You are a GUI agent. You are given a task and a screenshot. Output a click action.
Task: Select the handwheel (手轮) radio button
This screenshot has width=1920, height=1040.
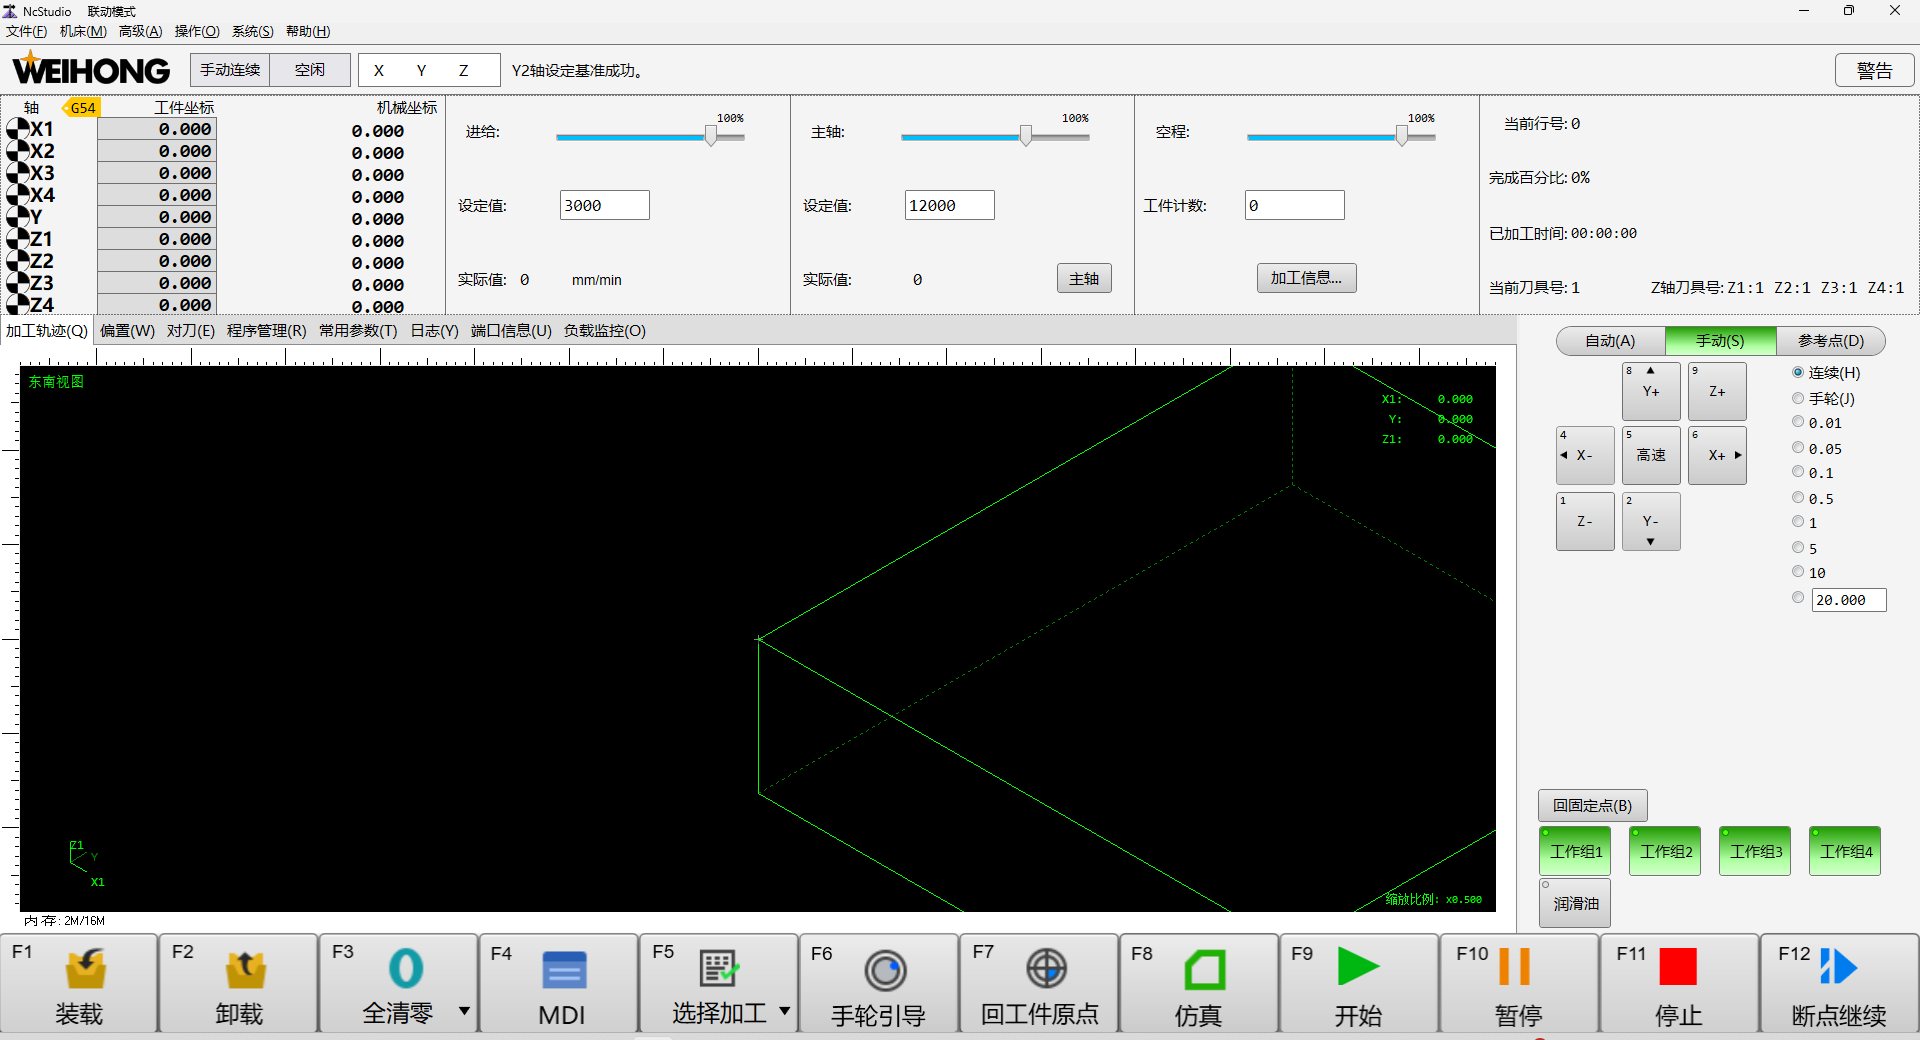1798,398
